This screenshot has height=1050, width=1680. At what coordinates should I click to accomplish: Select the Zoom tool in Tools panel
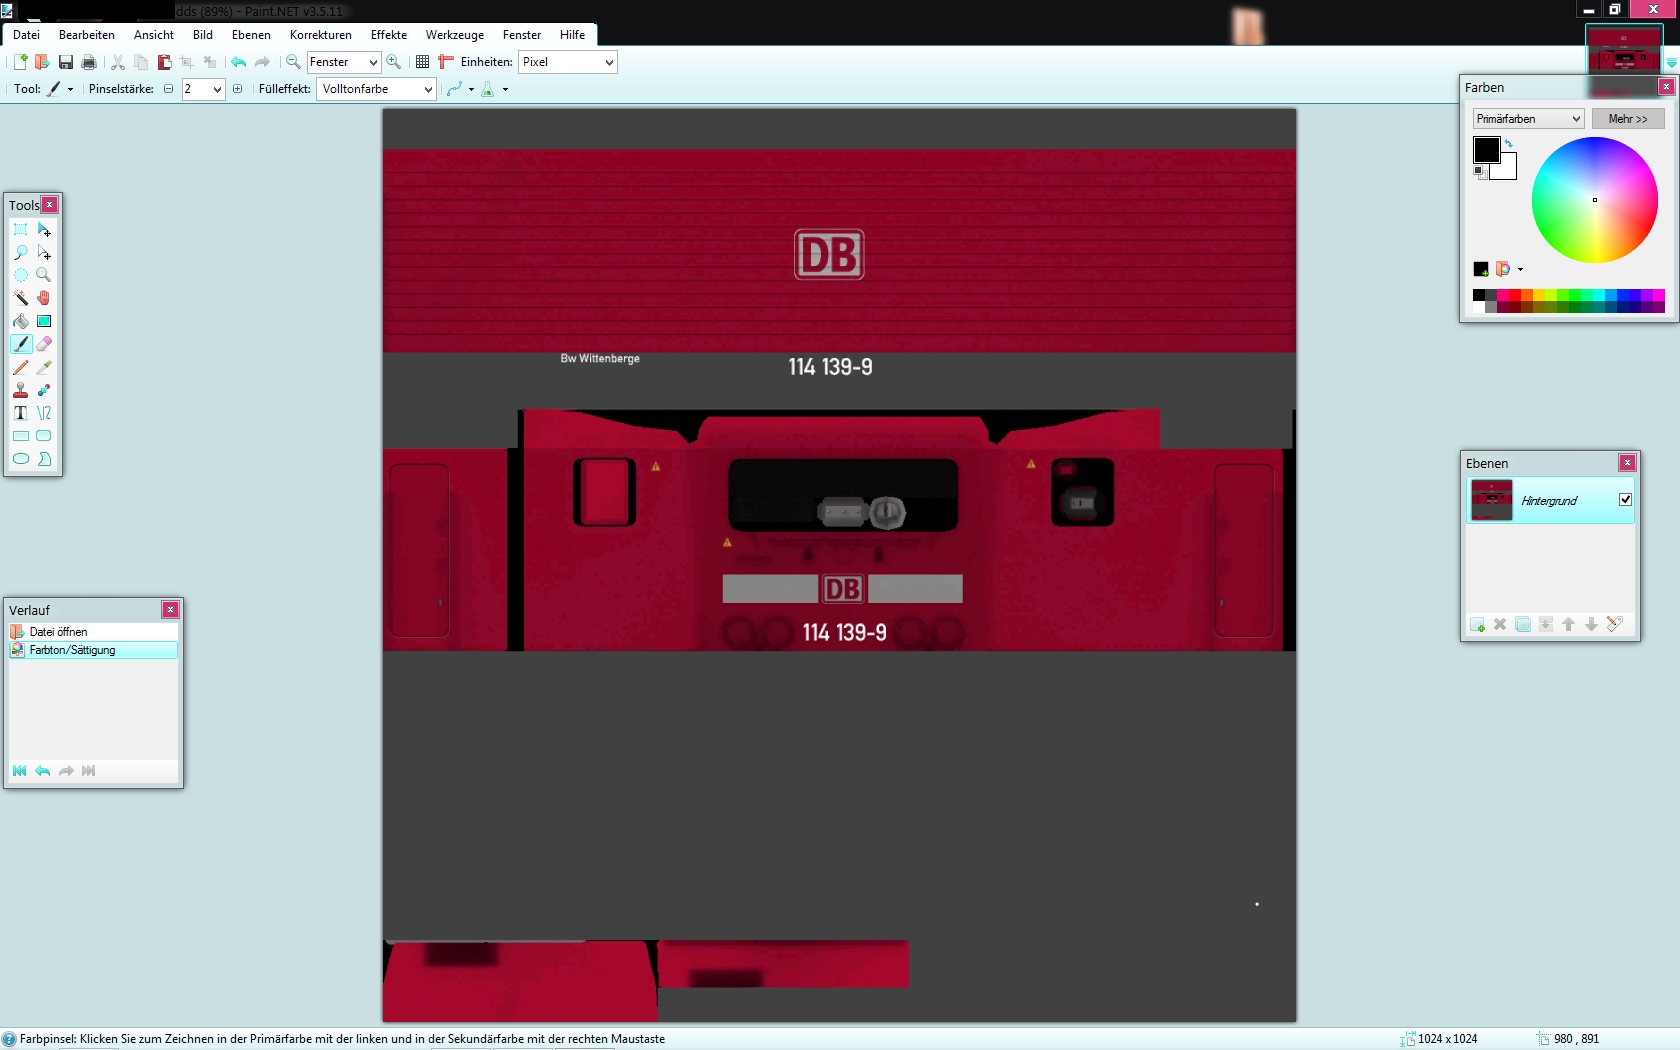(x=44, y=275)
